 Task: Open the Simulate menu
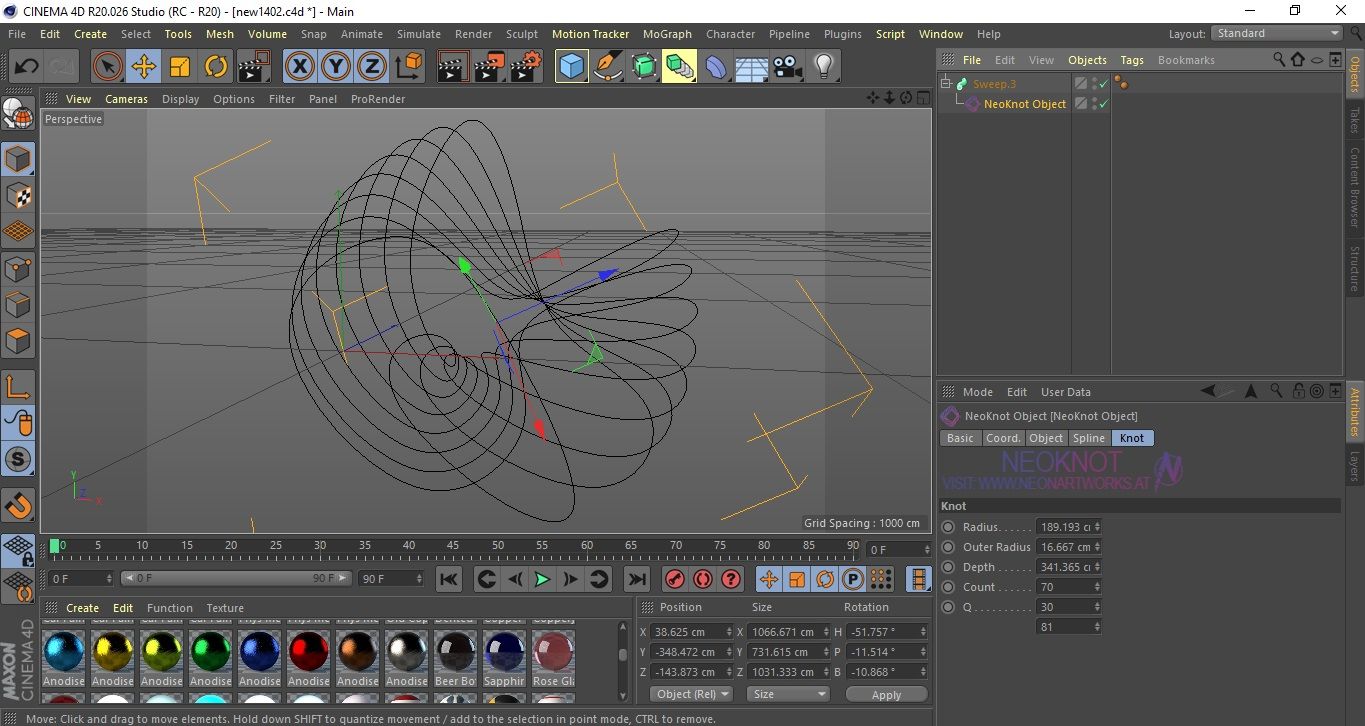[x=418, y=34]
